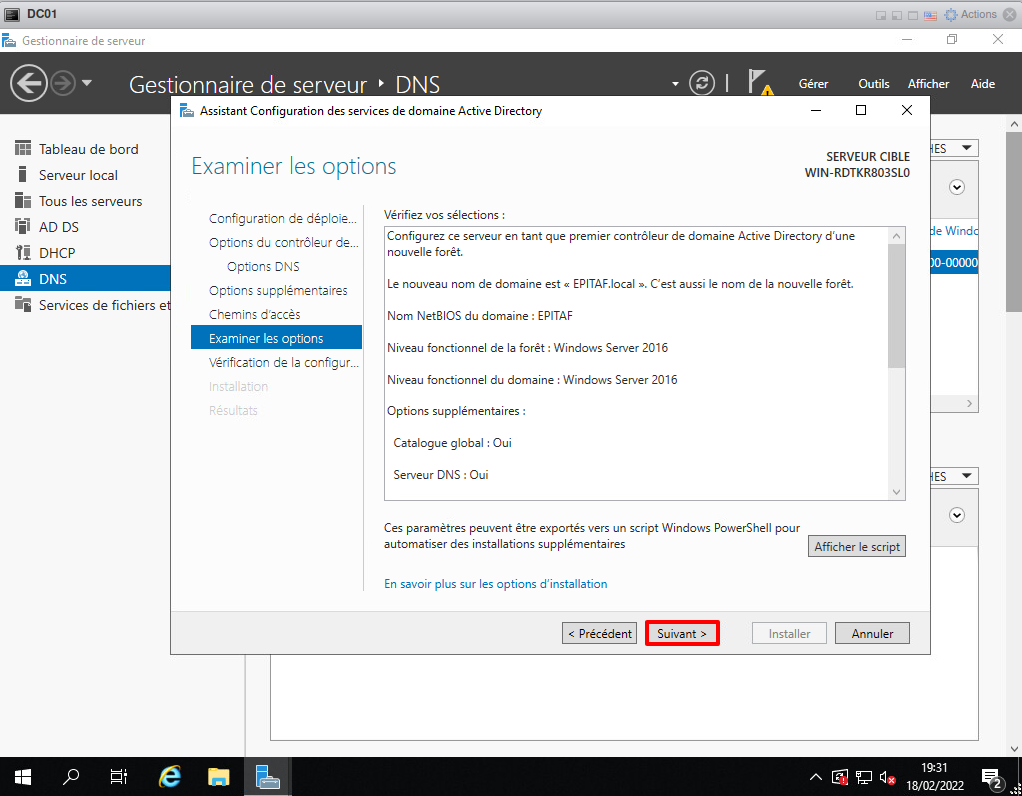Expand the navigation history dropdown arrow

[87, 83]
